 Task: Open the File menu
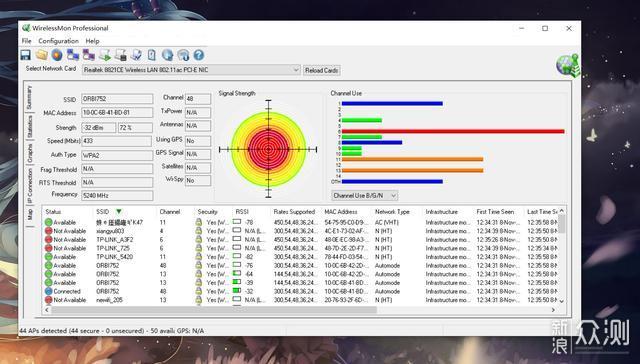(27, 41)
